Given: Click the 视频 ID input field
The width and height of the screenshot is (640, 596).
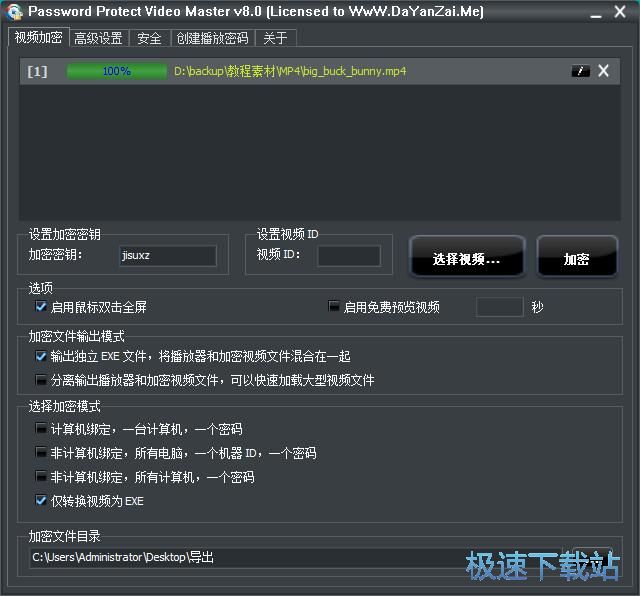Looking at the screenshot, I should point(349,256).
